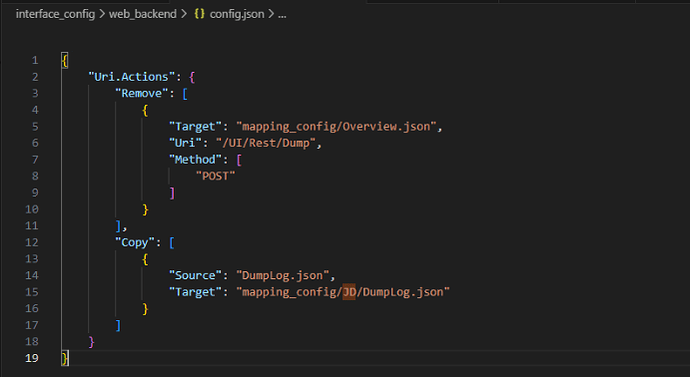Click the closing brace on line 10
Screen dimensions: 690x377
click(145, 209)
